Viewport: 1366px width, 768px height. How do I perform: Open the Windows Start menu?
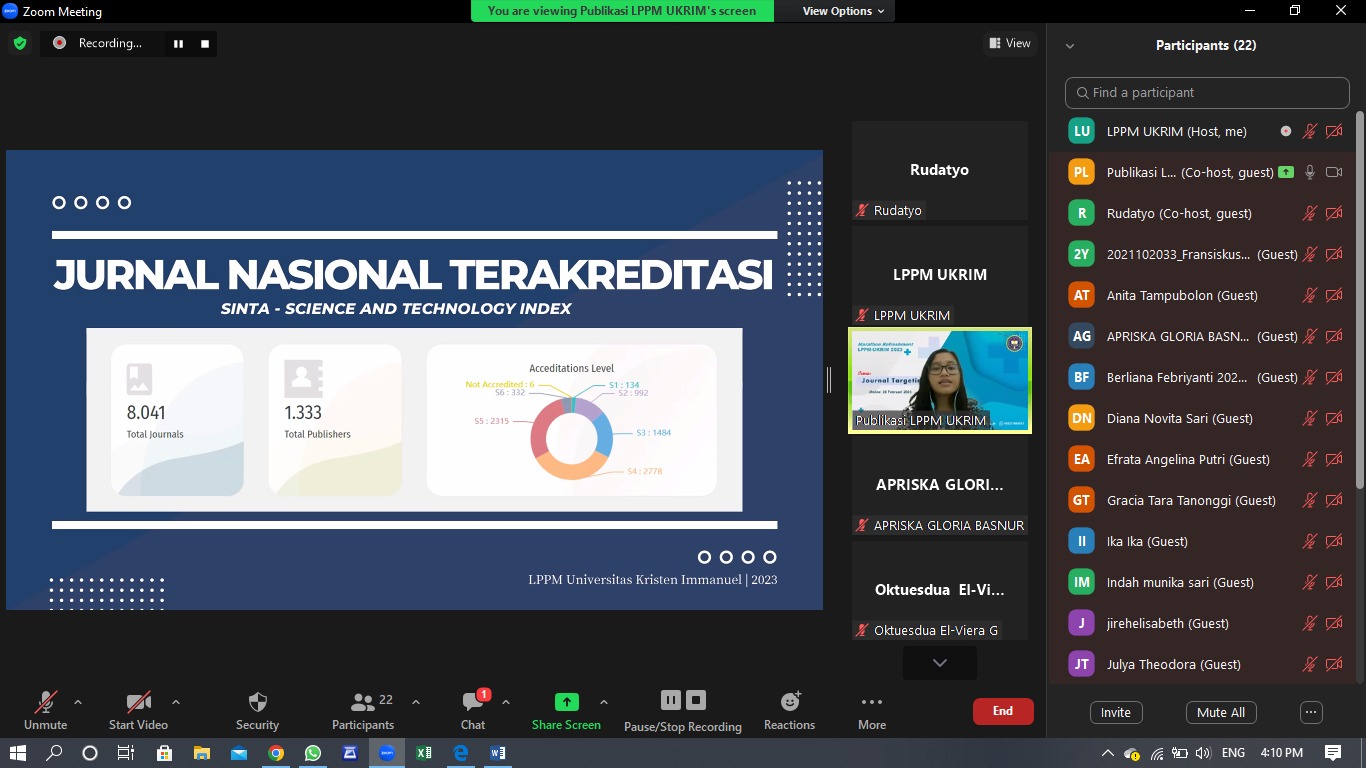[x=18, y=753]
